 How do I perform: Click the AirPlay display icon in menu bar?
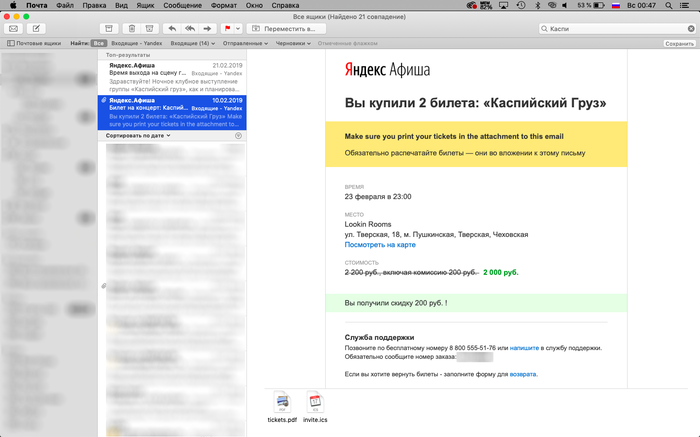[504, 5]
